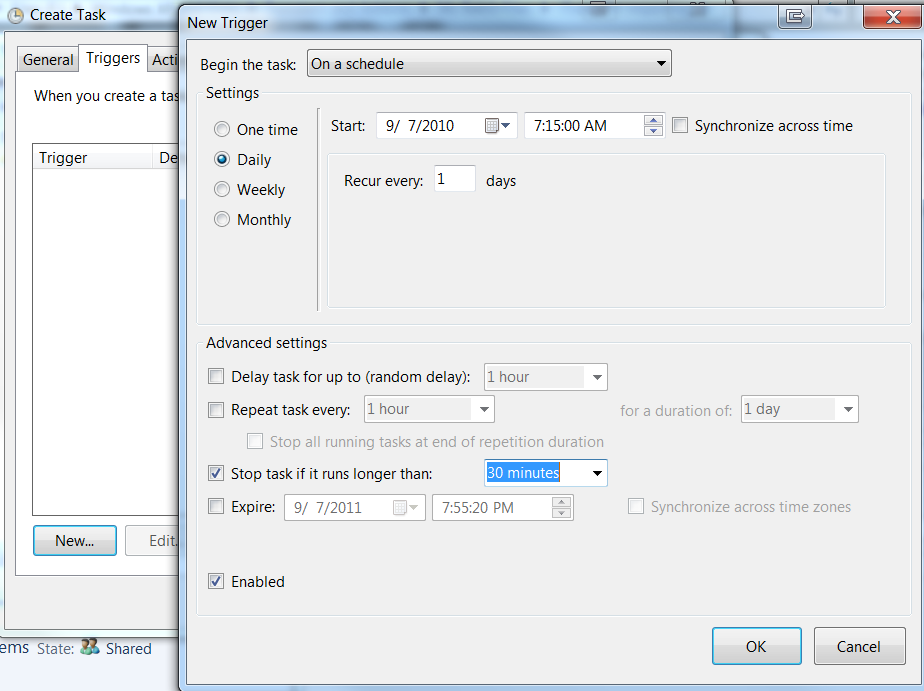Select the Monthly radio button
924x691 pixels.
click(x=222, y=220)
